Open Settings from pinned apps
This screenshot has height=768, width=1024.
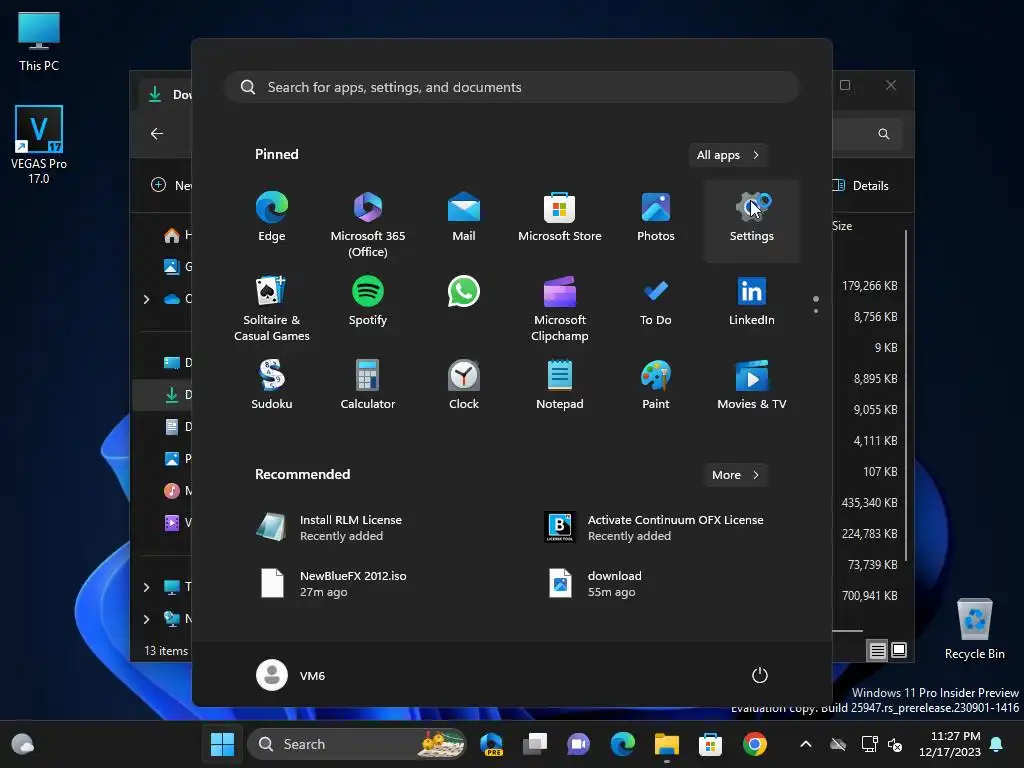[x=752, y=219]
